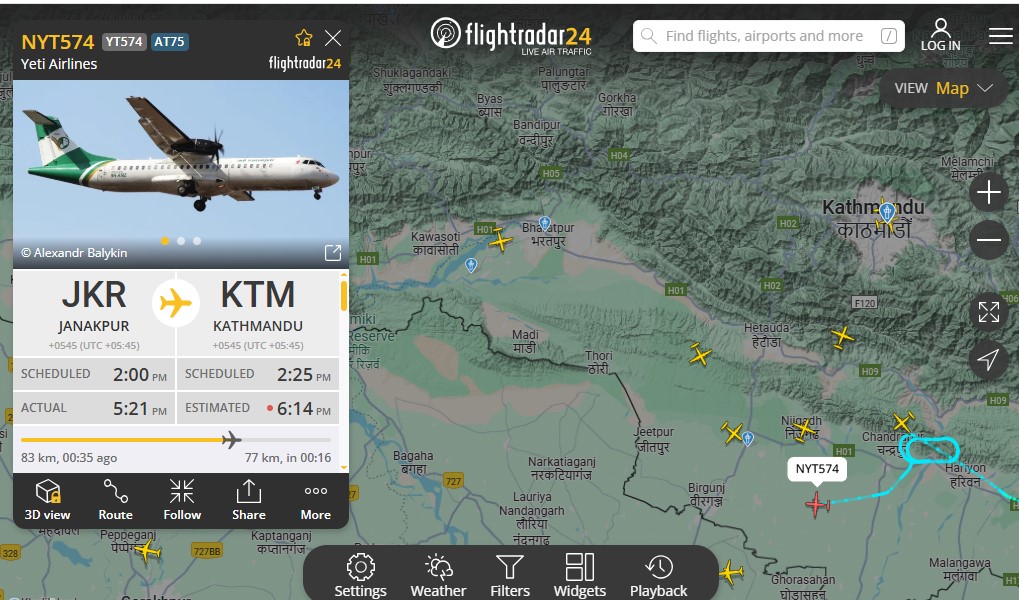Click the flight progress bar plane marker

tap(231, 440)
